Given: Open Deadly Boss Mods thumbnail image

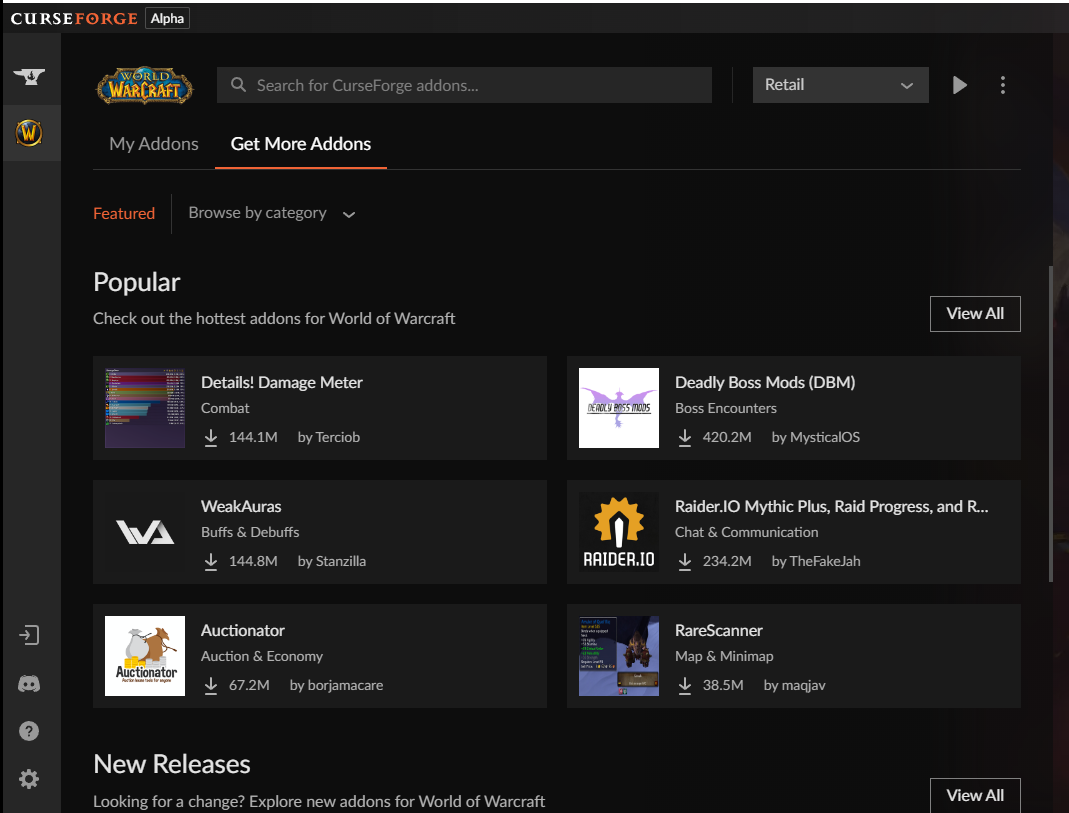Looking at the screenshot, I should [x=618, y=408].
